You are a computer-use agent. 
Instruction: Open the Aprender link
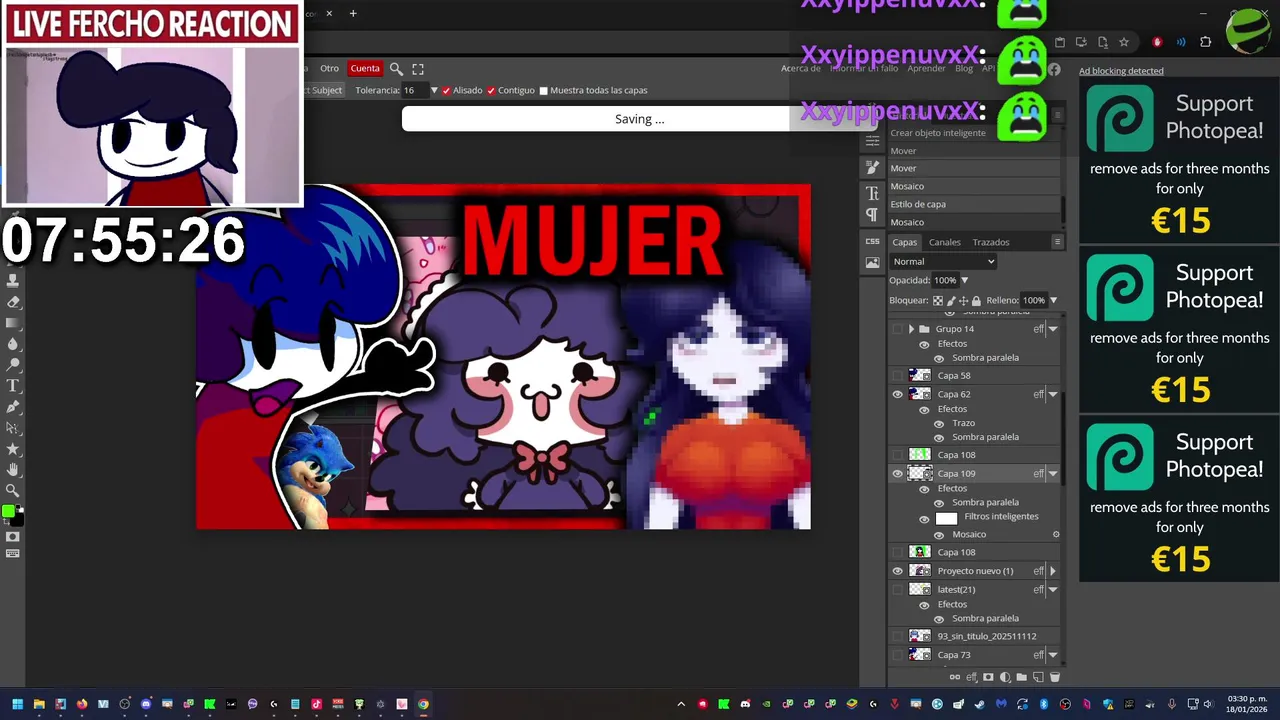926,68
